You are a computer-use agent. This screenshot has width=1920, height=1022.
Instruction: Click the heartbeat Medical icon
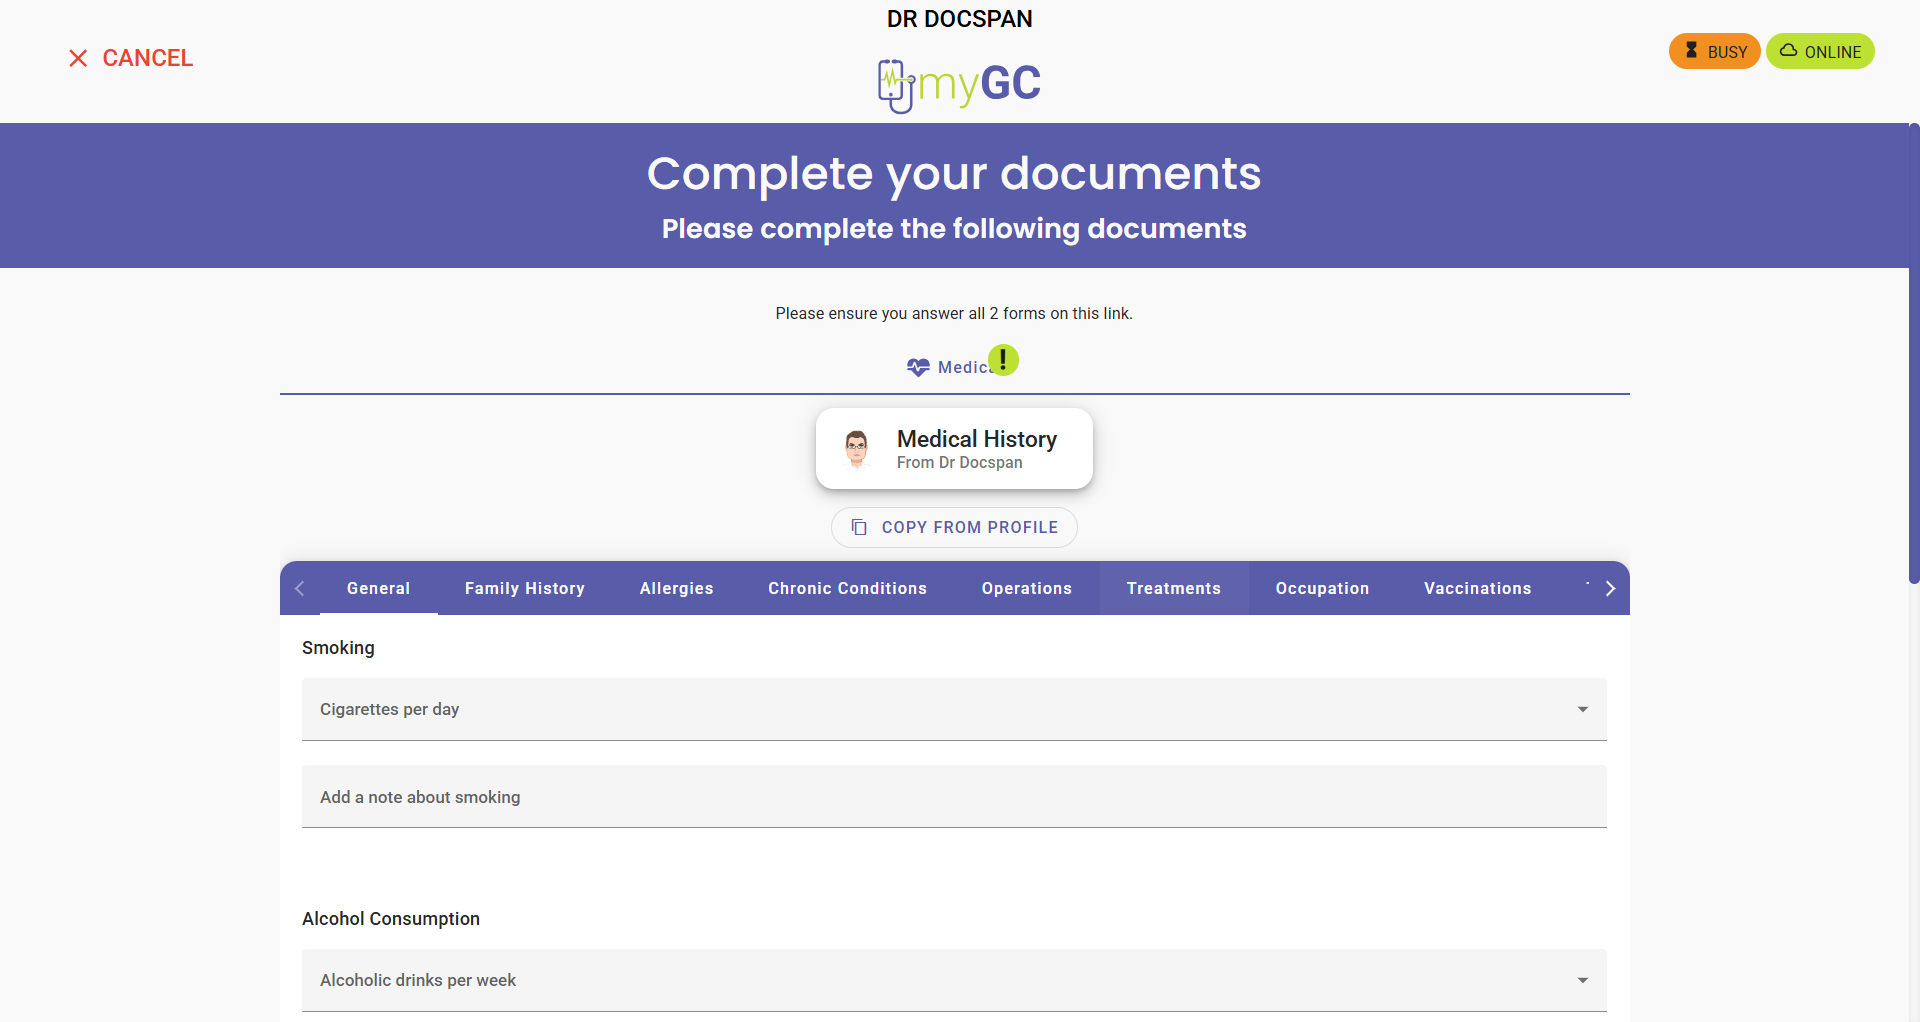tap(918, 368)
